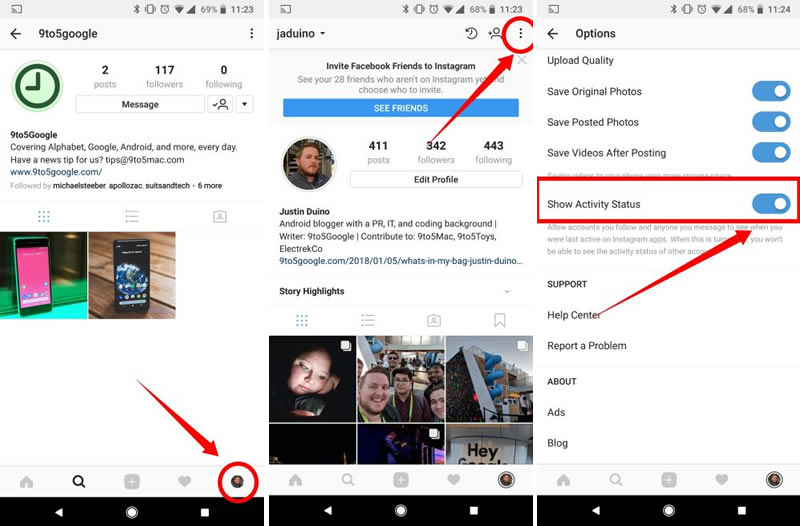This screenshot has width=800, height=526.
Task: Turn off Save Videos After Posting
Action: [770, 153]
